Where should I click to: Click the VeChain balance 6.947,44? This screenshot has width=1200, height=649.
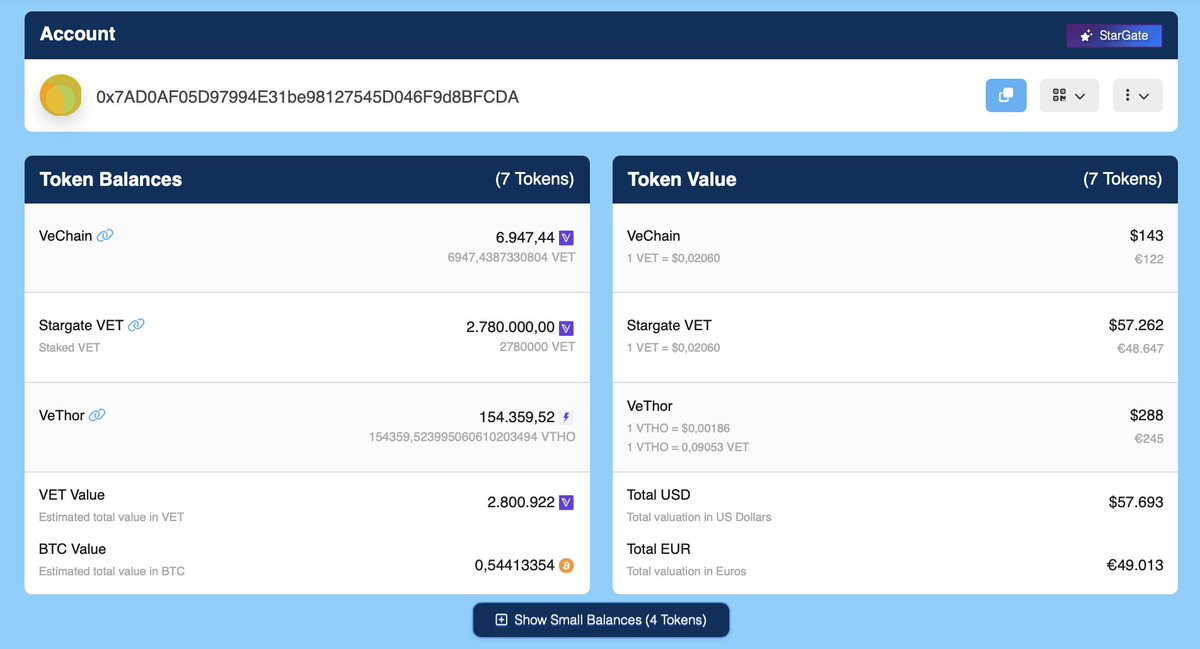coord(525,238)
